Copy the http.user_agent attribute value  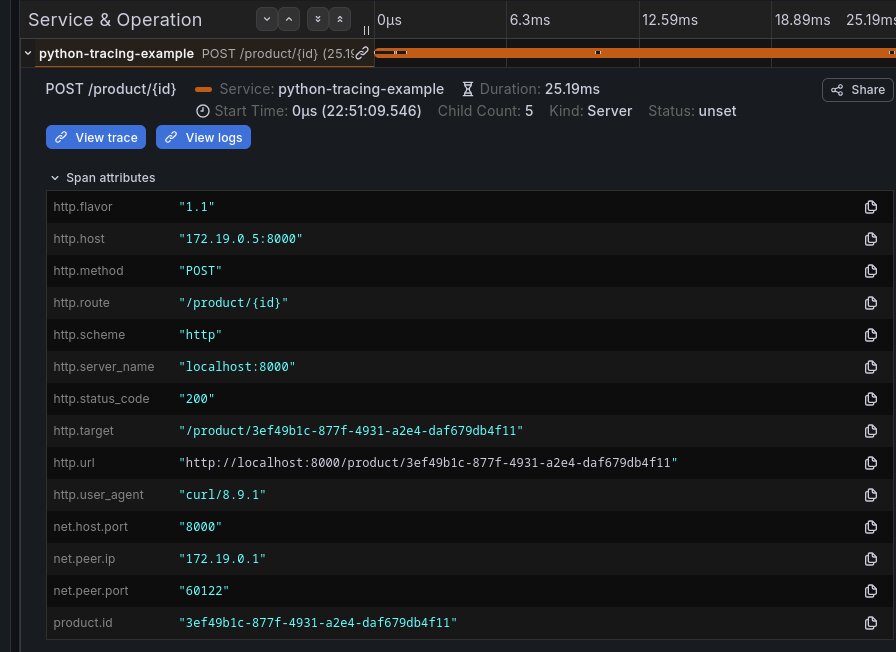(x=871, y=495)
